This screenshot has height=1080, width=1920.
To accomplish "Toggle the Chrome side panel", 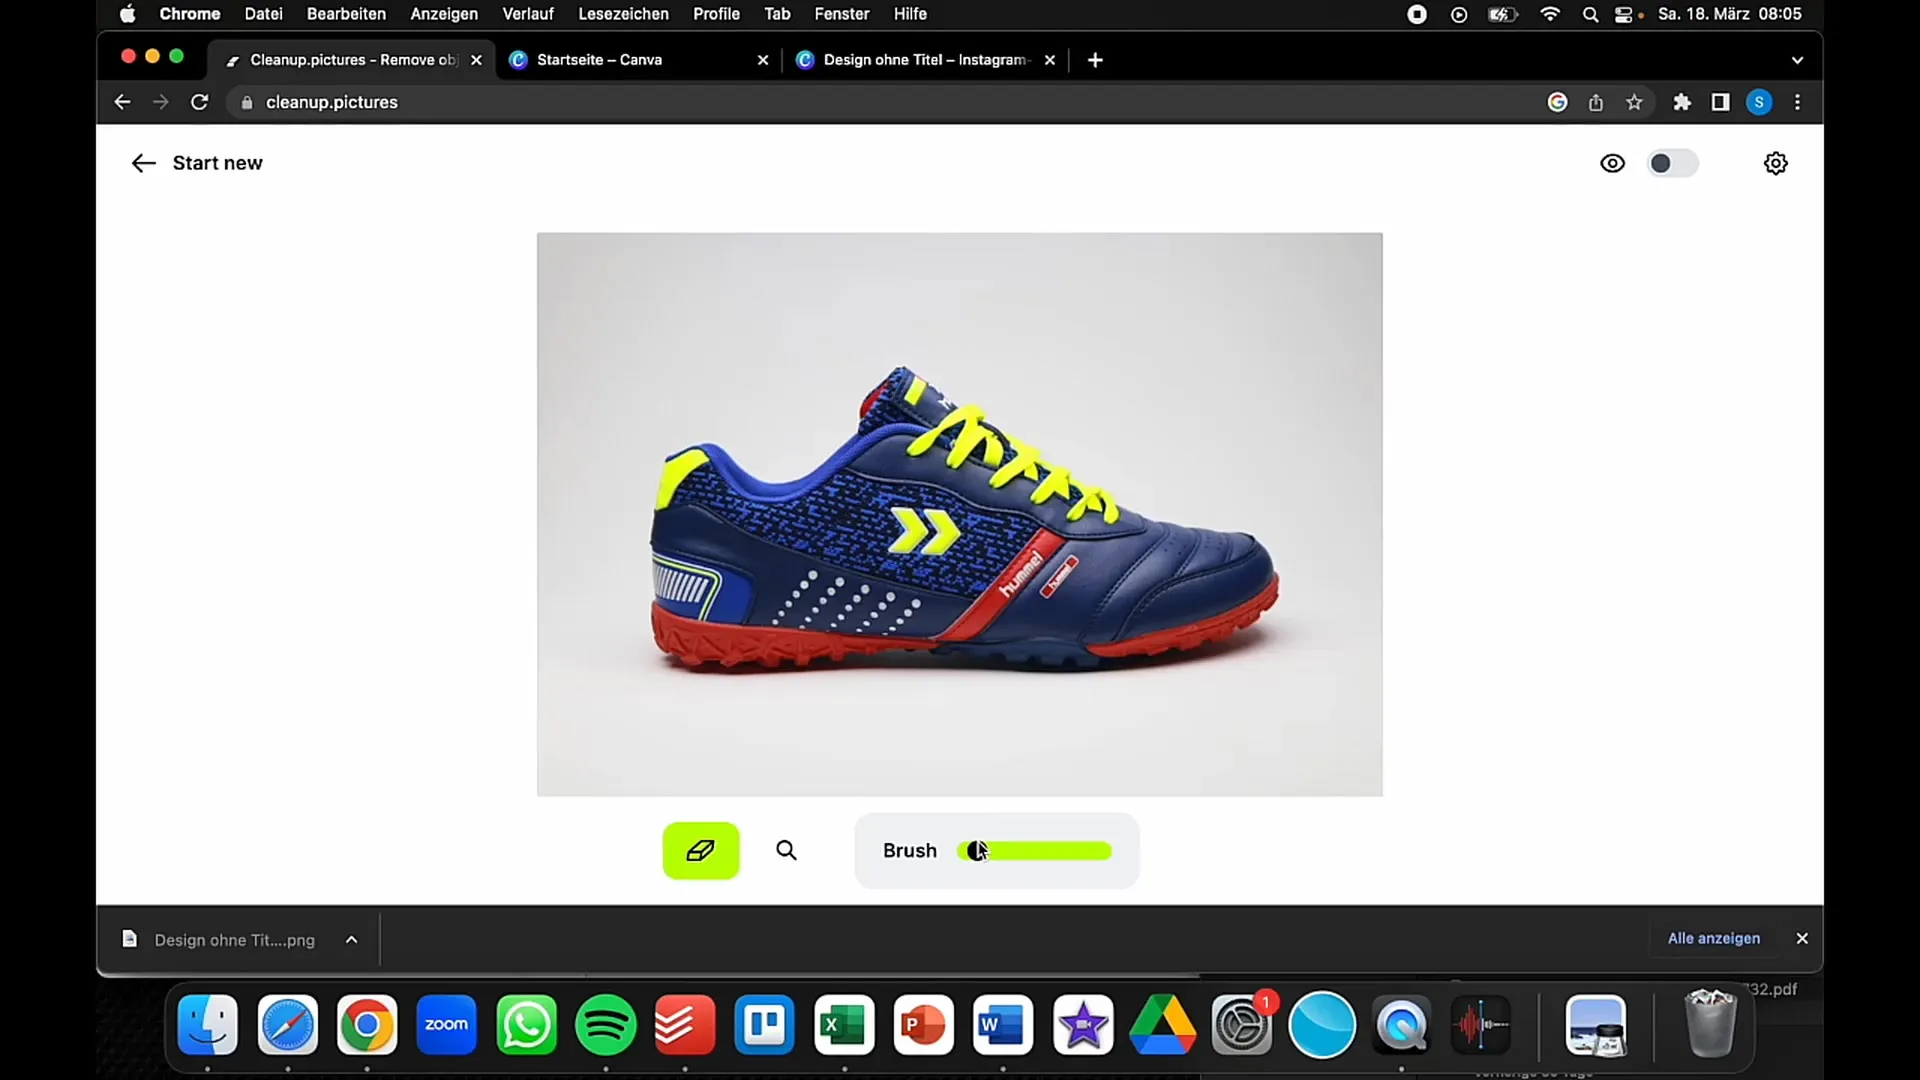I will tap(1720, 102).
